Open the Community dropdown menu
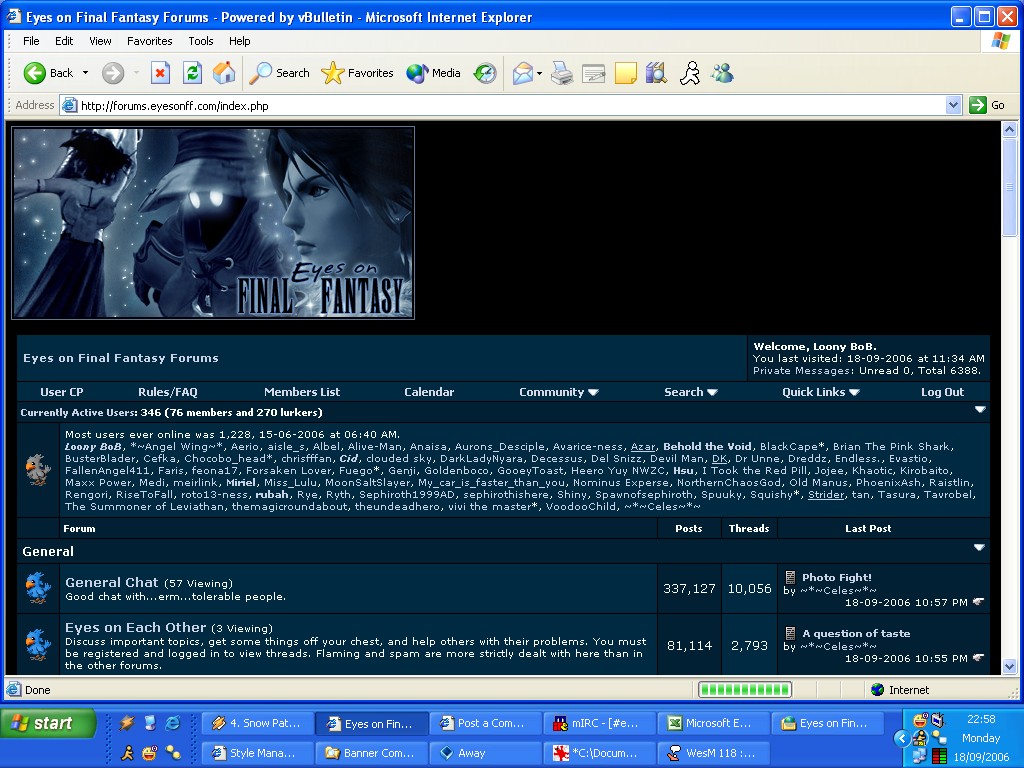Screen dimensions: 1024x768 (558, 392)
